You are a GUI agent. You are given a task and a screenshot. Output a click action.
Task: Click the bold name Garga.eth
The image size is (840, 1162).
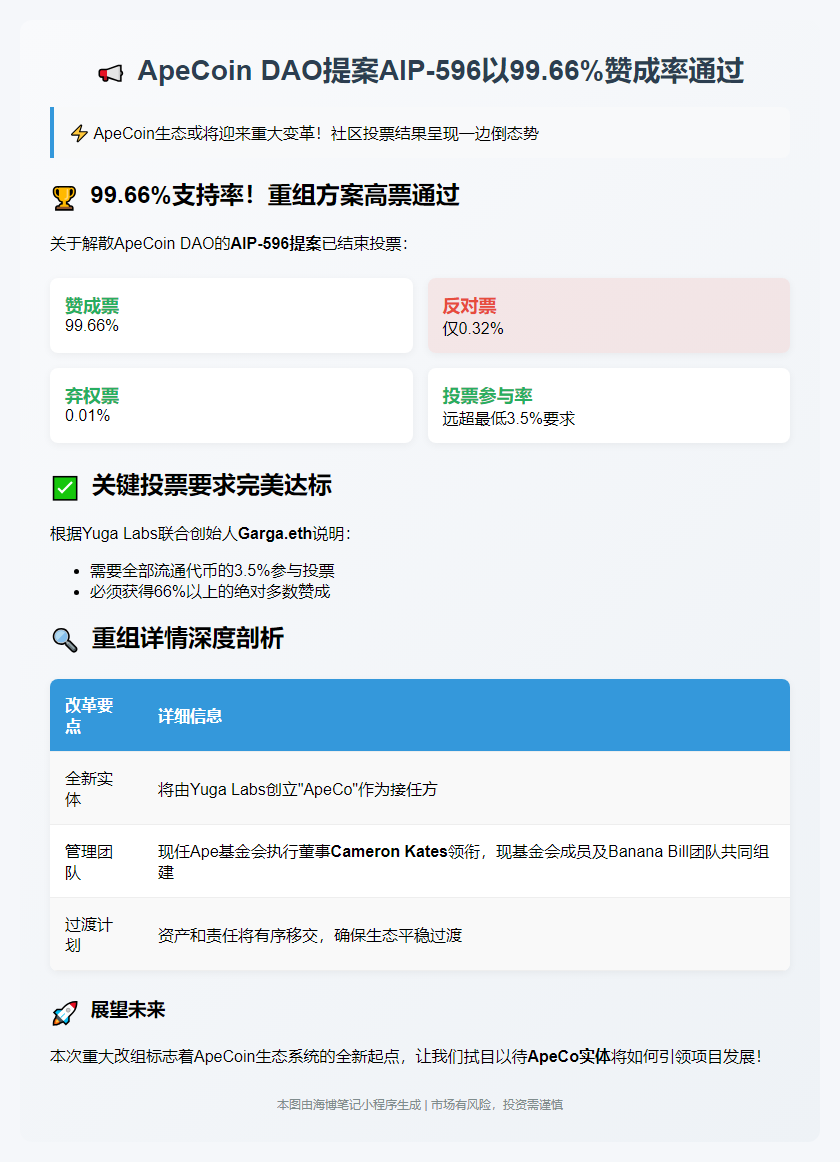tap(275, 534)
